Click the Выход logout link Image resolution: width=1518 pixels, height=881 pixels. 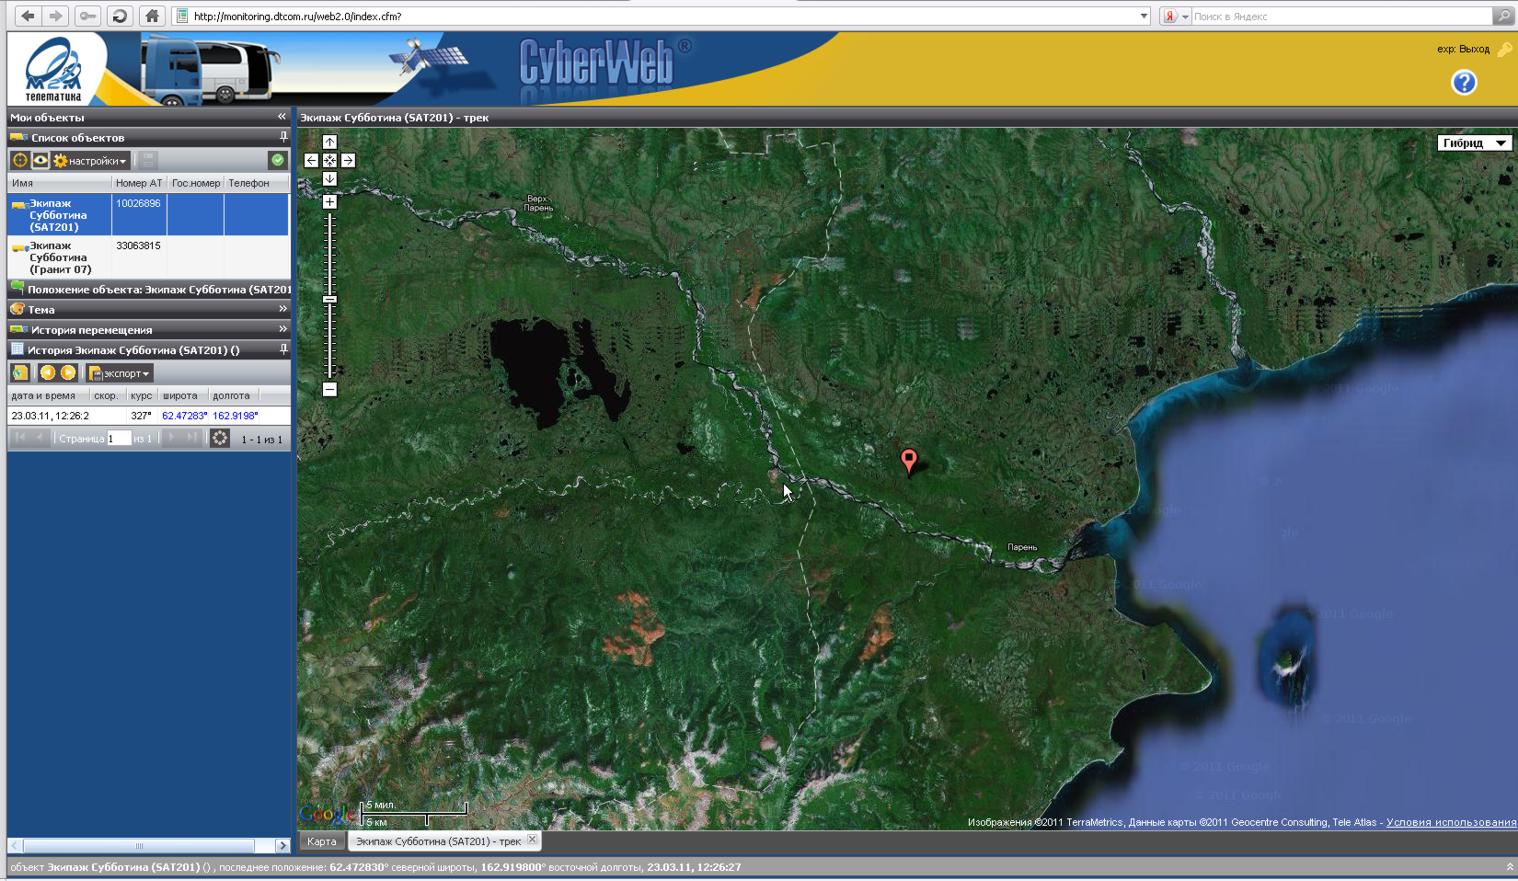point(1474,49)
